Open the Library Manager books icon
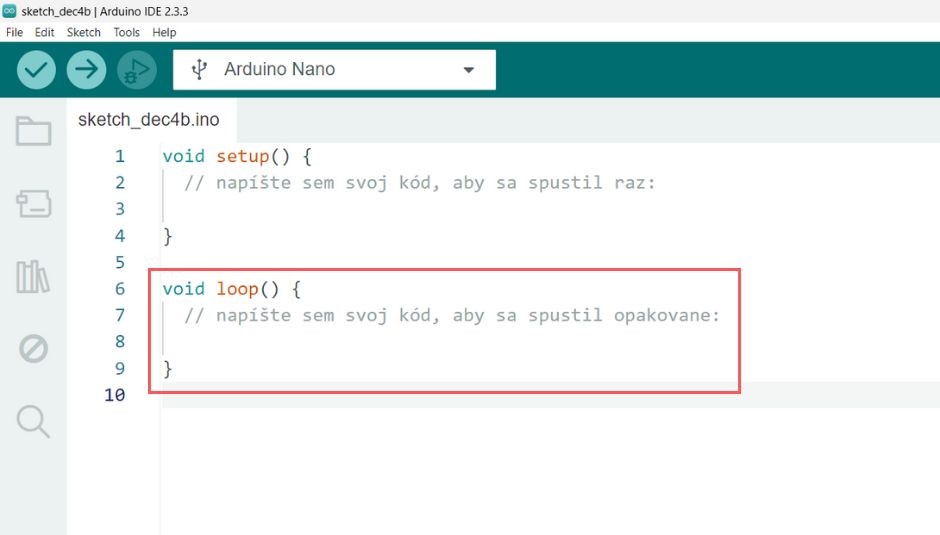Image resolution: width=940 pixels, height=535 pixels. tap(33, 276)
